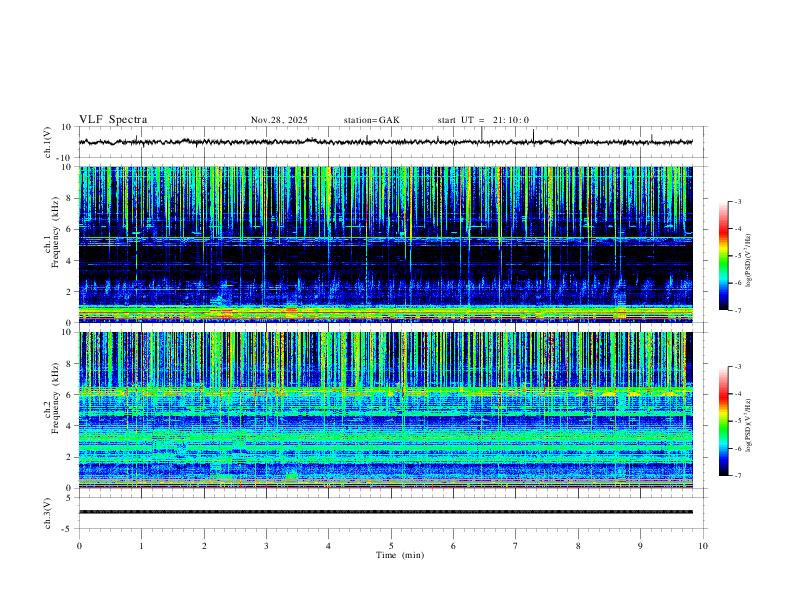The width and height of the screenshot is (792, 612).
Task: Click the -5 tick on ch.3(V) axis
Action: pos(67,529)
